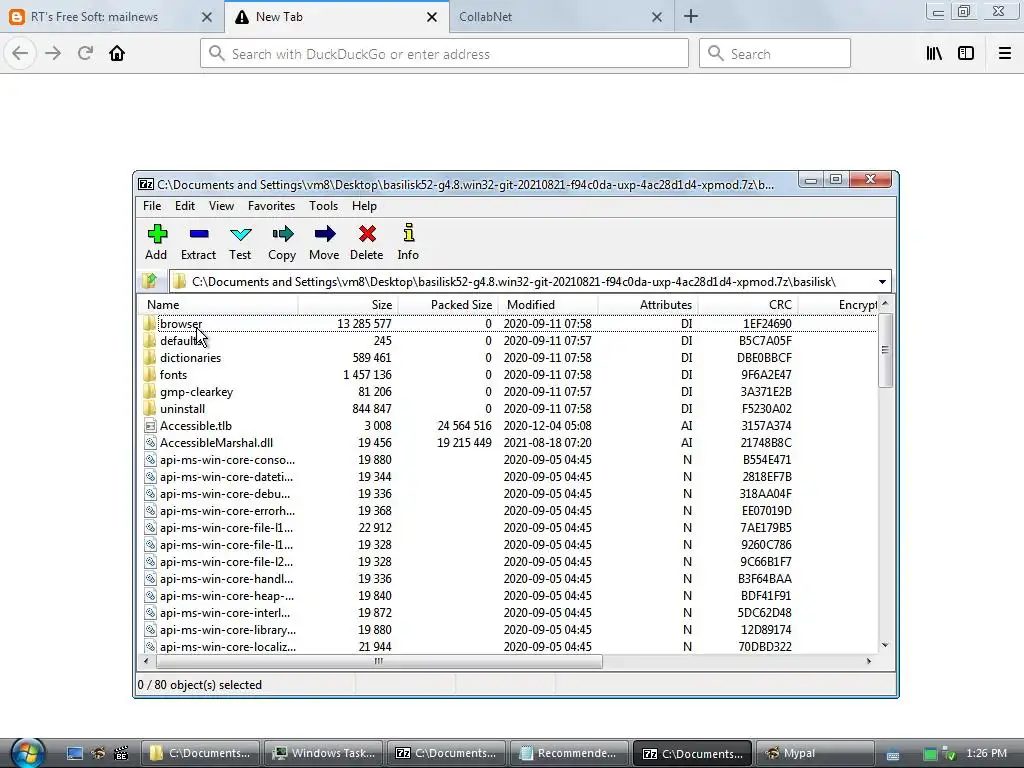
Task: Open the View menu in 7-Zip
Action: [x=221, y=206]
